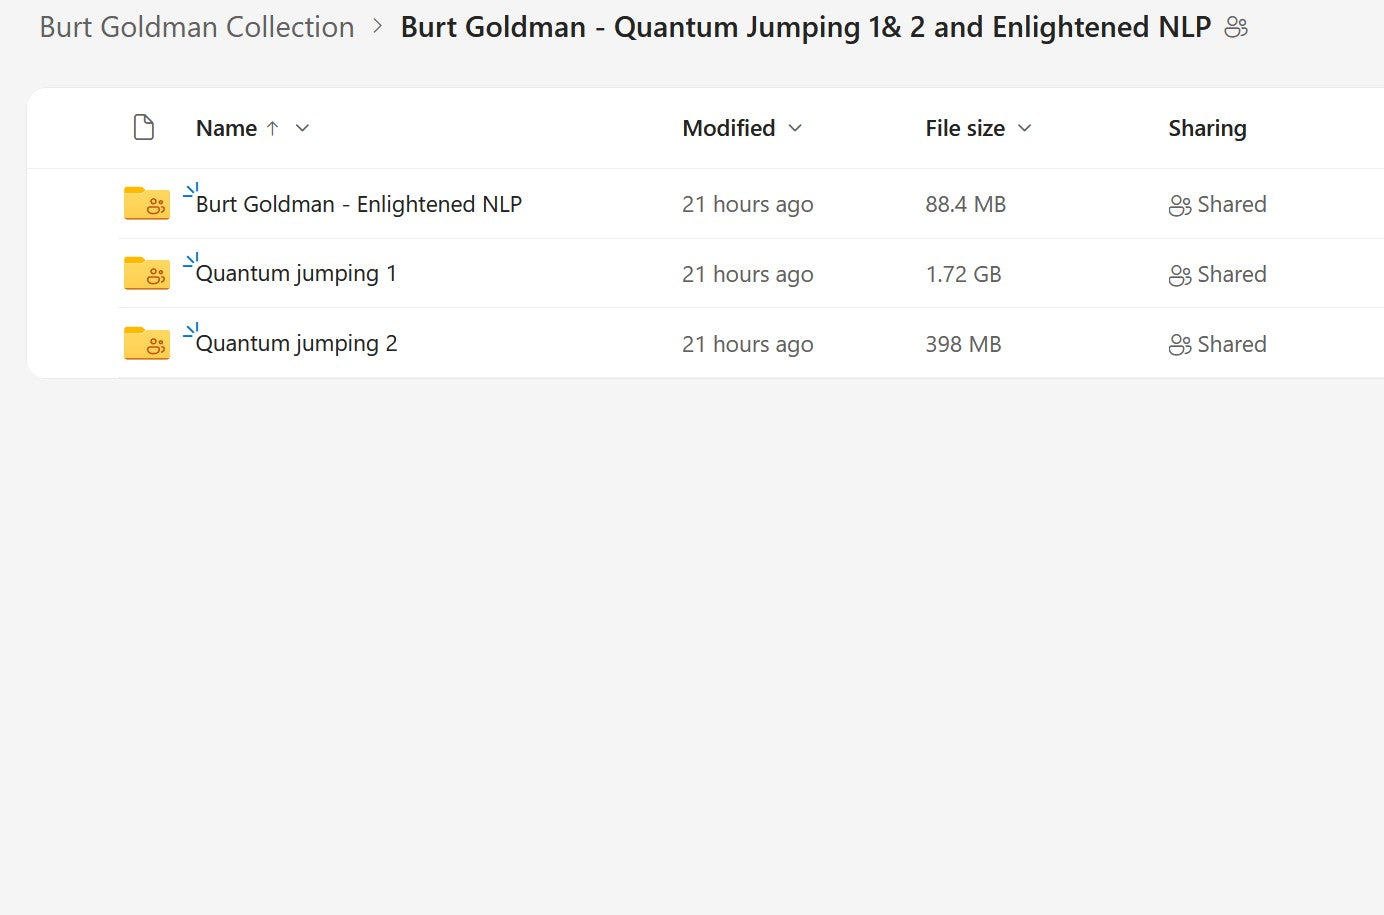The image size is (1384, 915).
Task: Click the file type column header icon
Action: coord(144,128)
